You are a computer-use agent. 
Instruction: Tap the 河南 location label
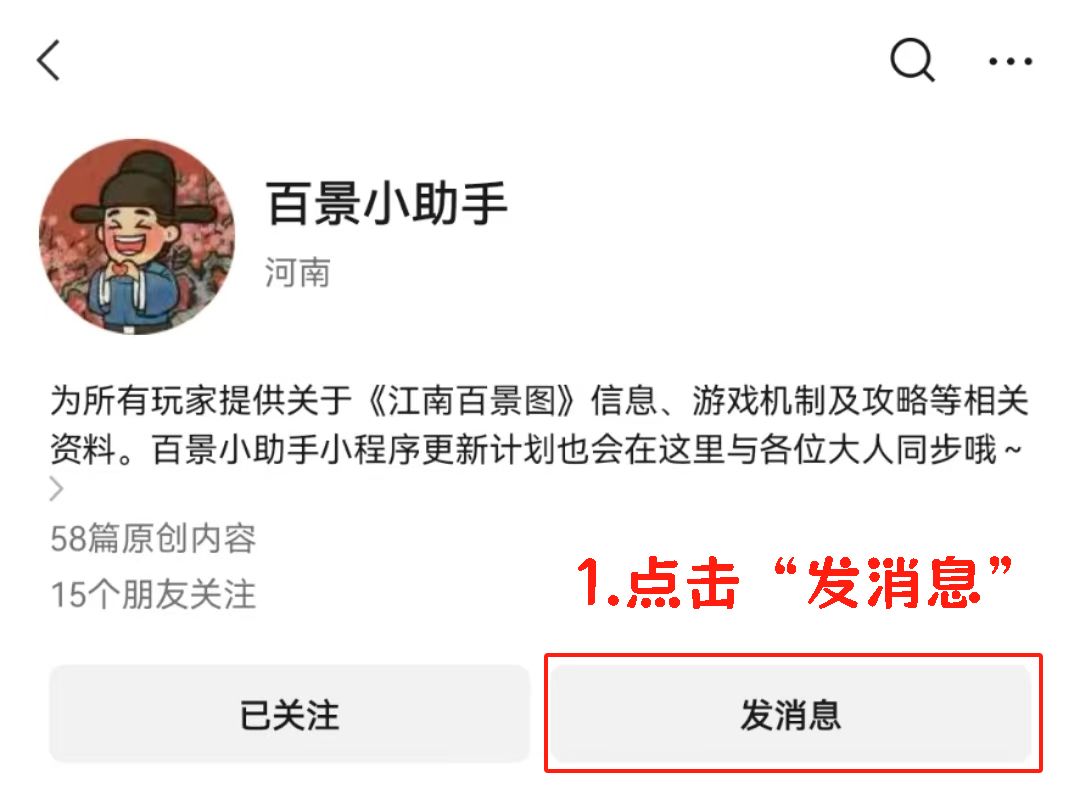click(x=298, y=272)
